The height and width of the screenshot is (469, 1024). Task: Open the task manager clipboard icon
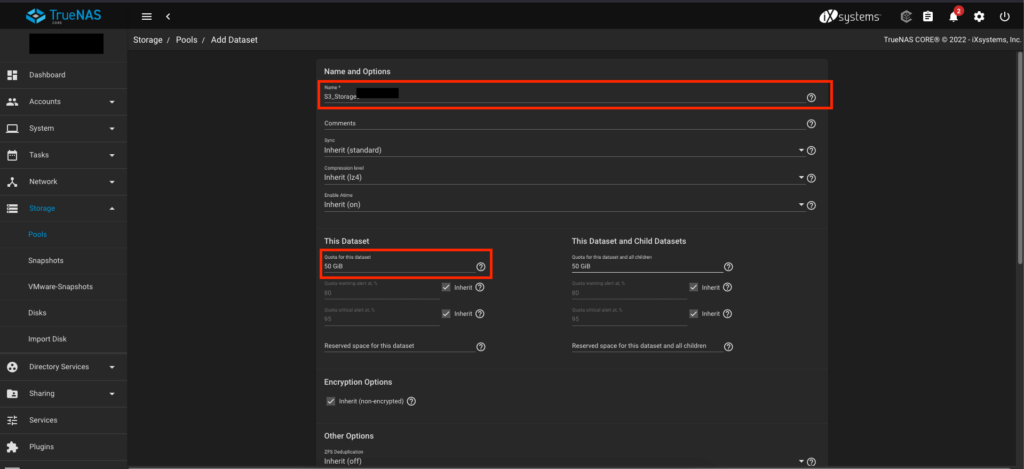pos(928,17)
